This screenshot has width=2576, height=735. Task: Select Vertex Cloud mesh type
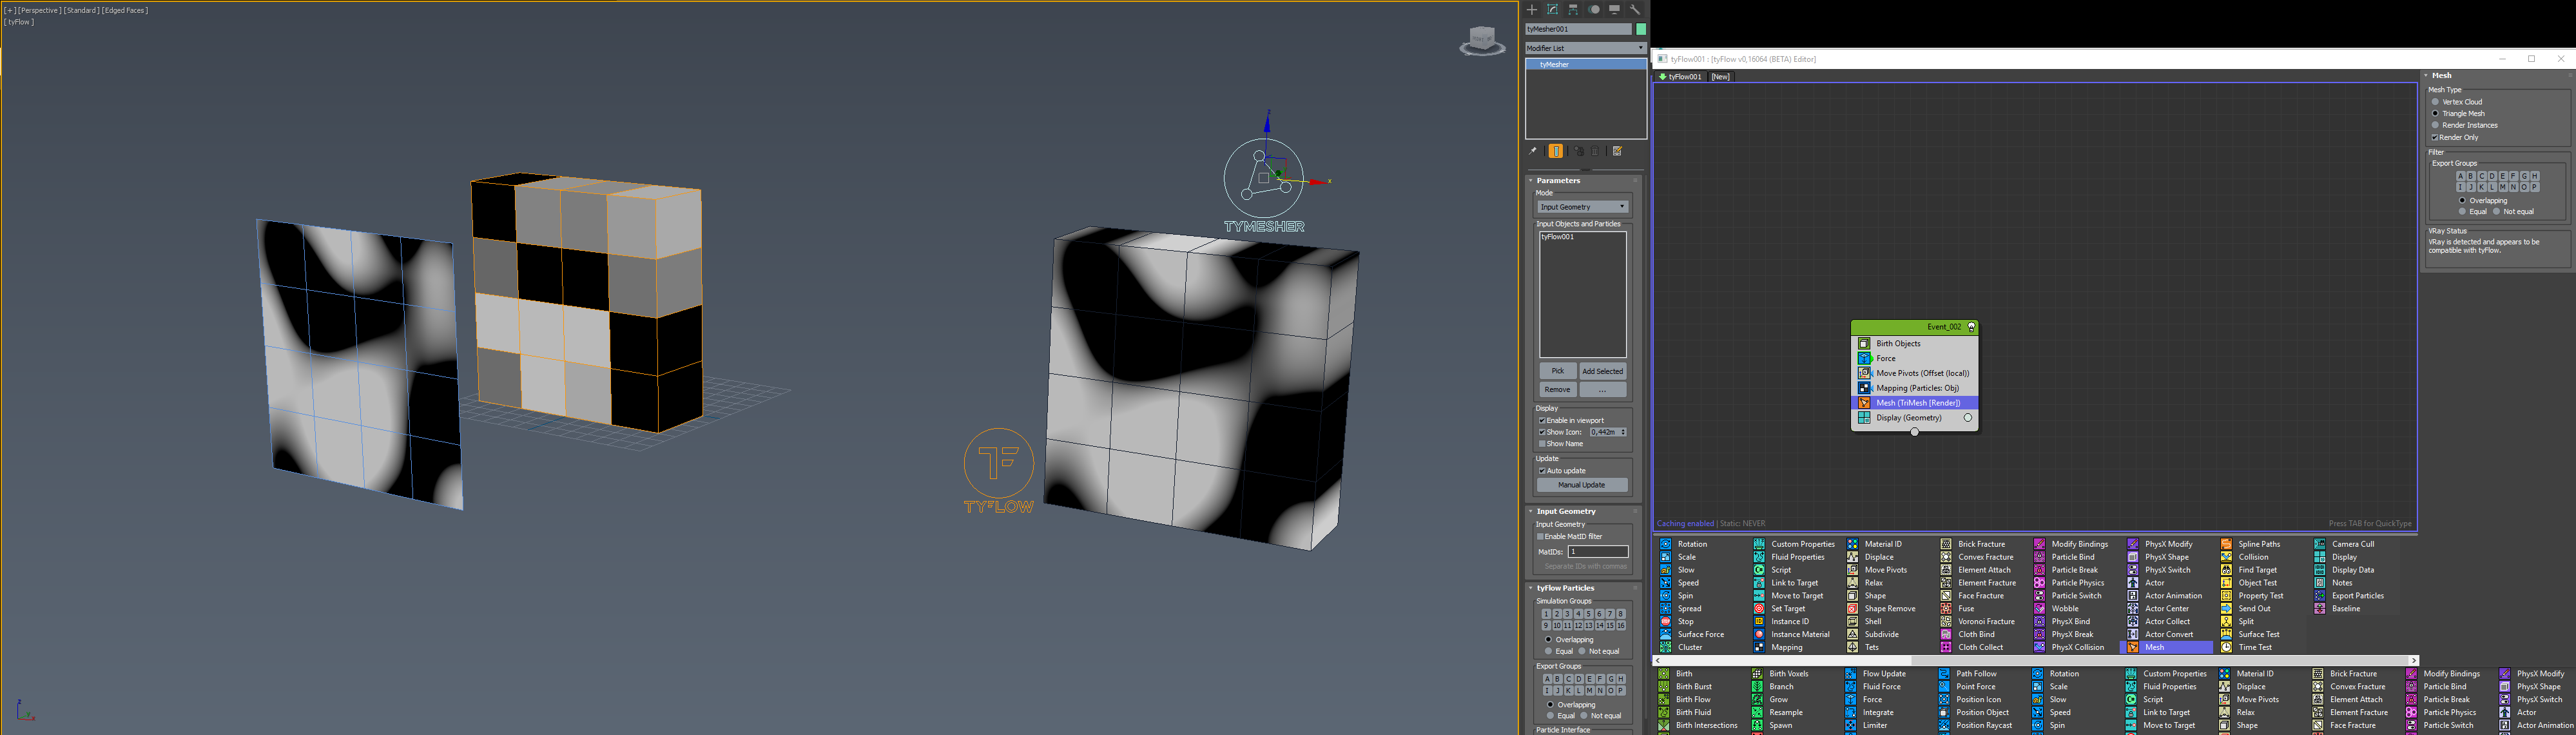click(2436, 101)
